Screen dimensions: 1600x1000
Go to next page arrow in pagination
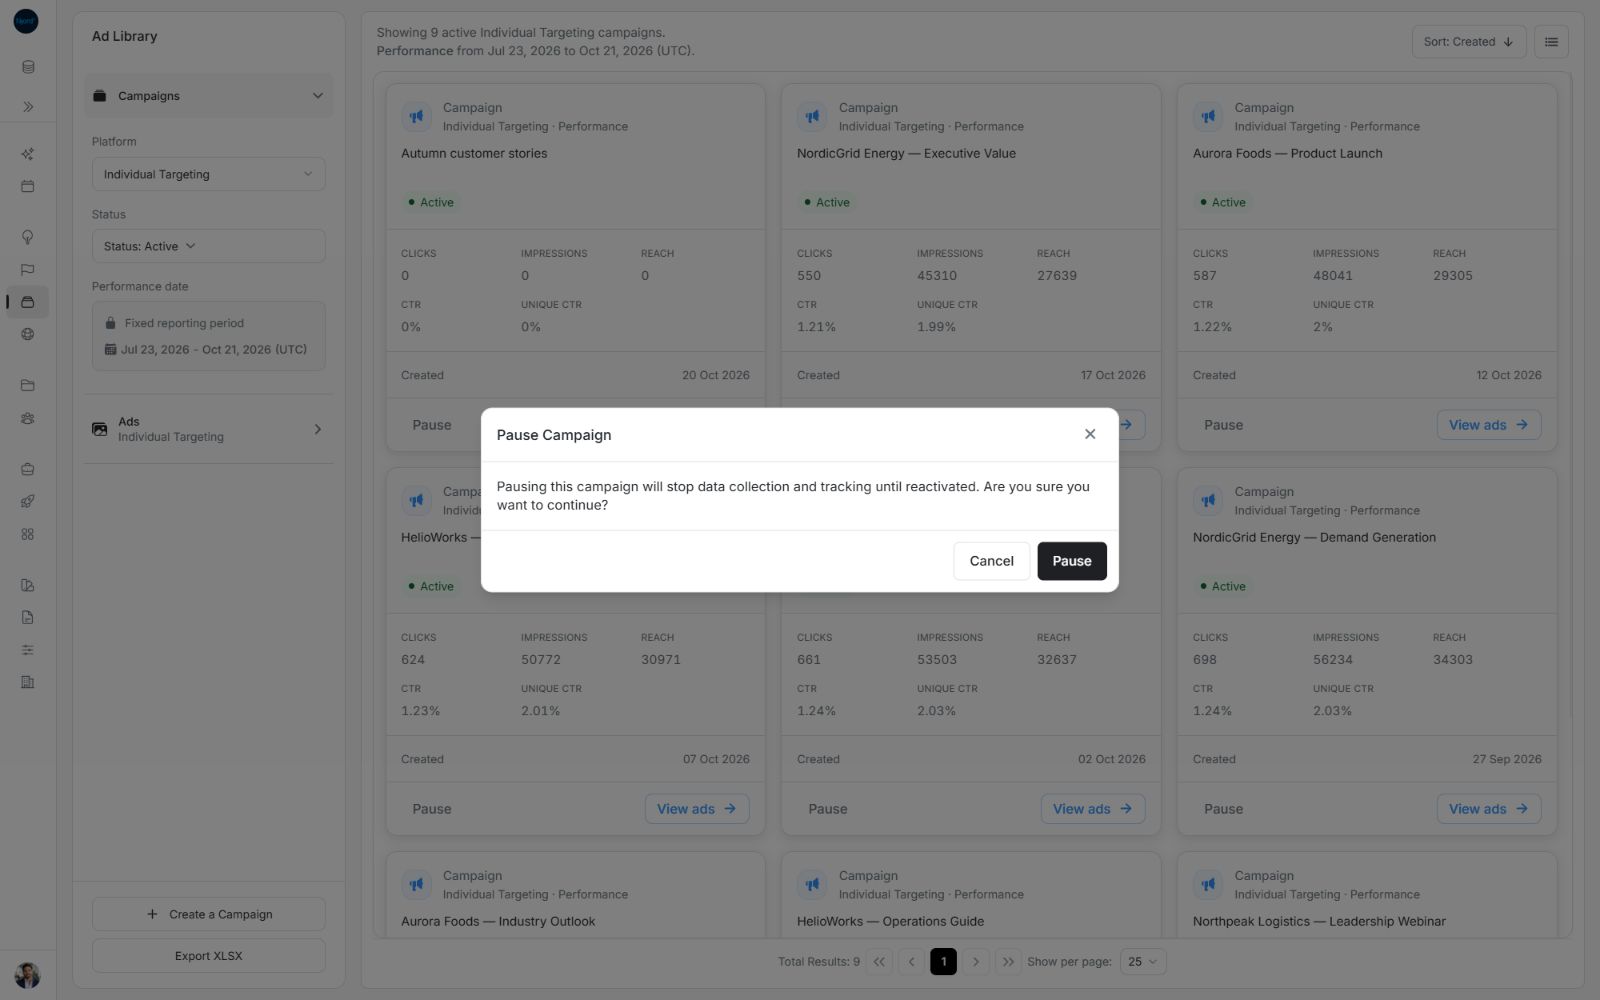click(x=976, y=961)
